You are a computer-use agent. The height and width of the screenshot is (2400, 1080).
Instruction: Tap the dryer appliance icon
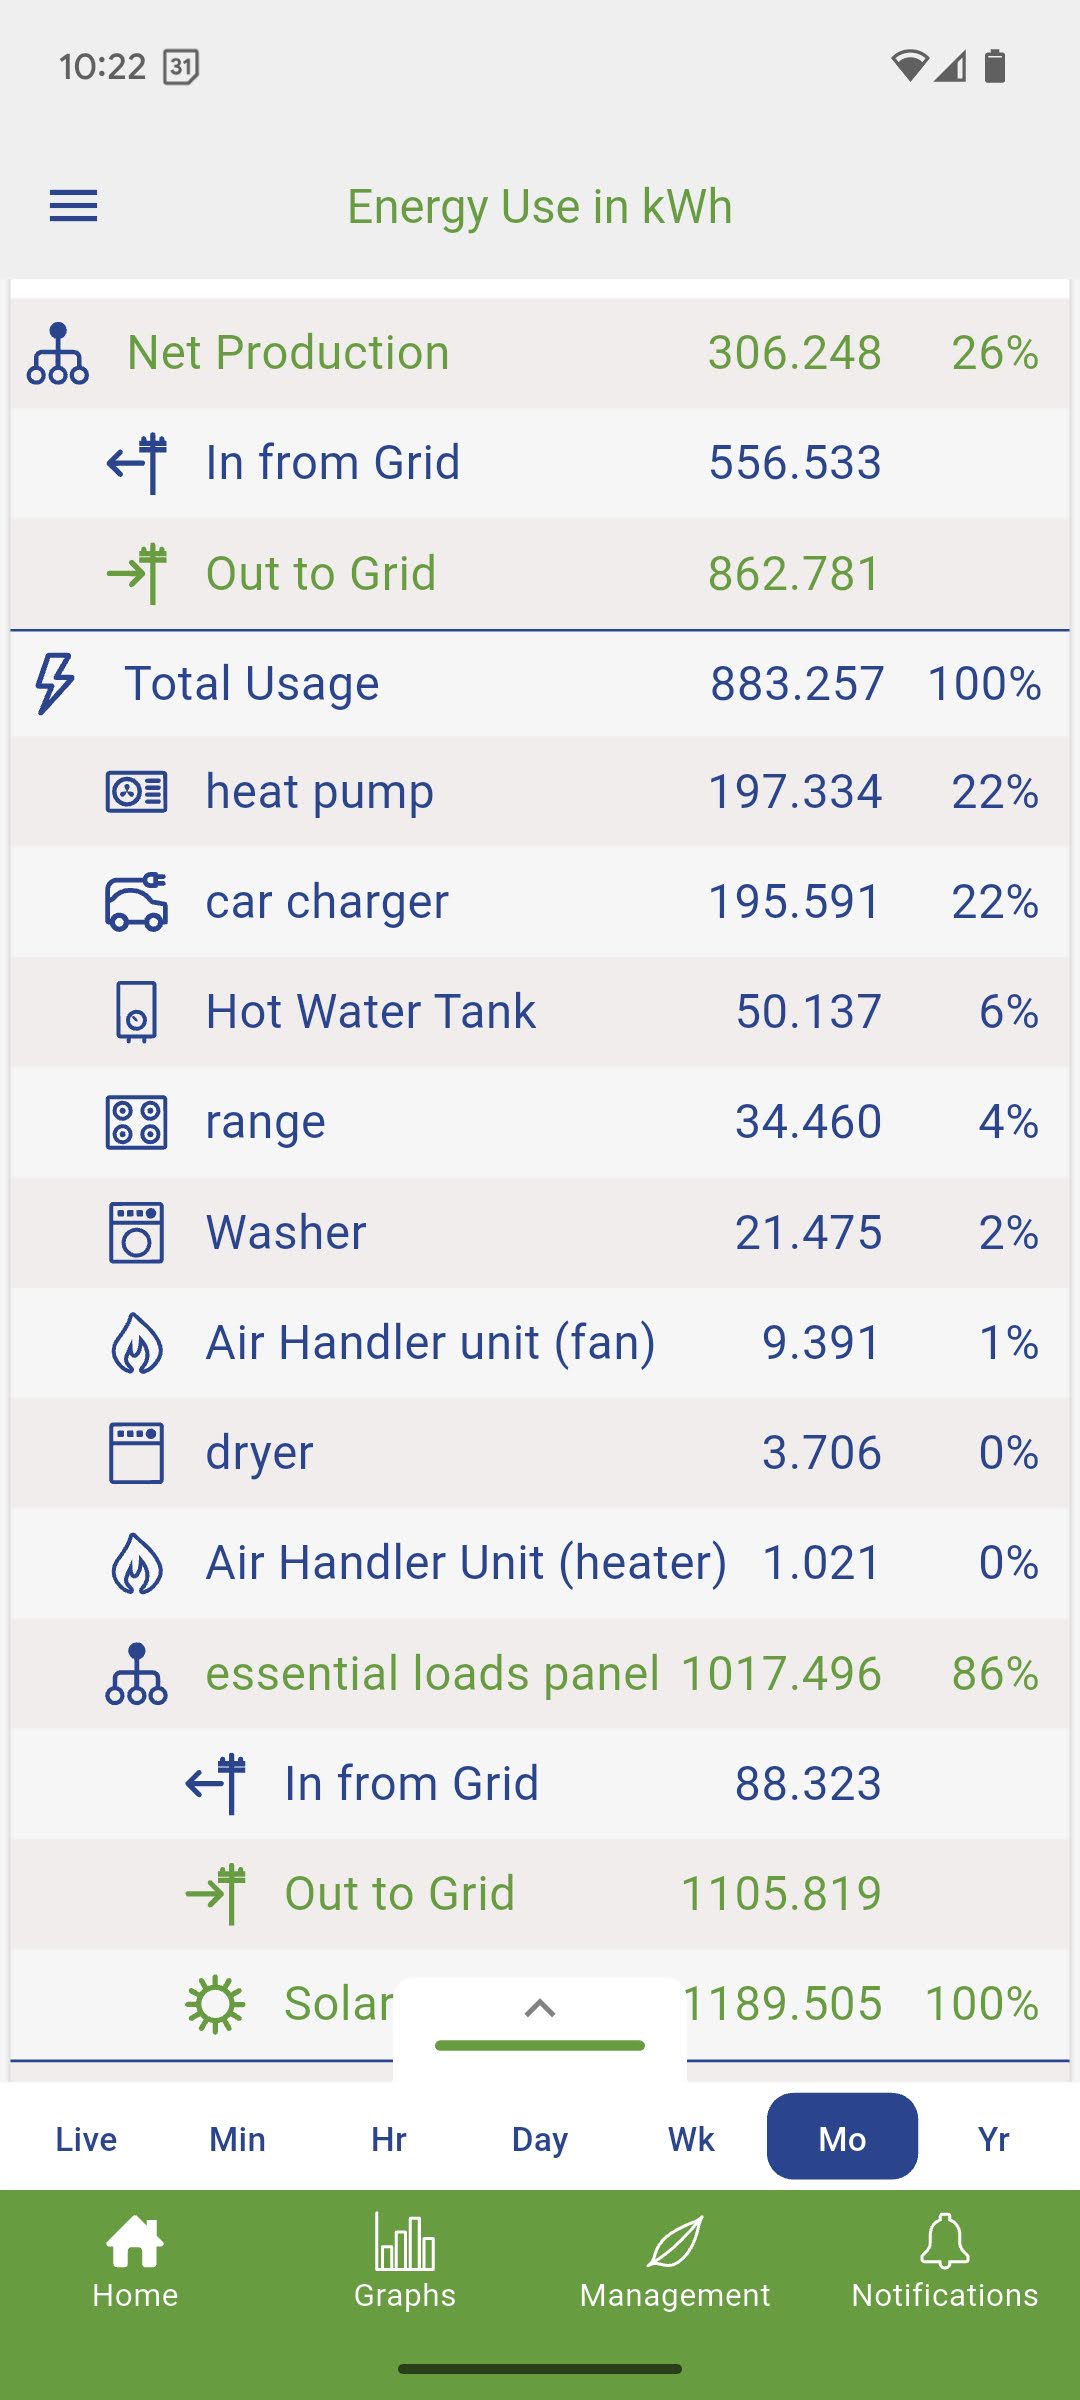pyautogui.click(x=137, y=1453)
